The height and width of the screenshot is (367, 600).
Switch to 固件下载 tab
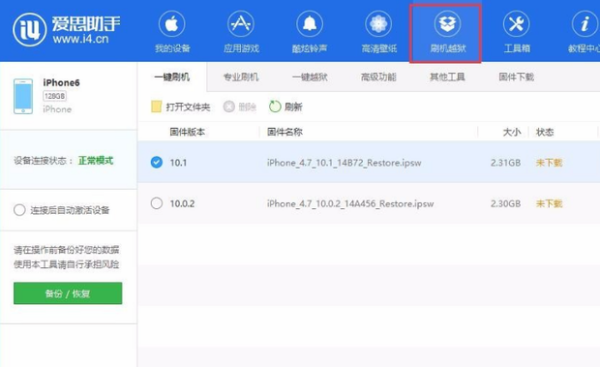(516, 77)
